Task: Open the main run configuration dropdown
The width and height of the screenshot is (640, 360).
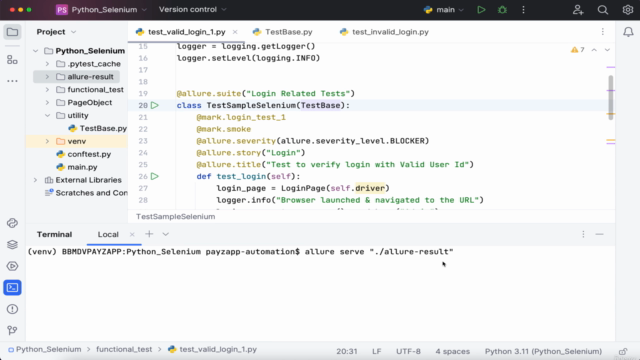Action: click(444, 9)
